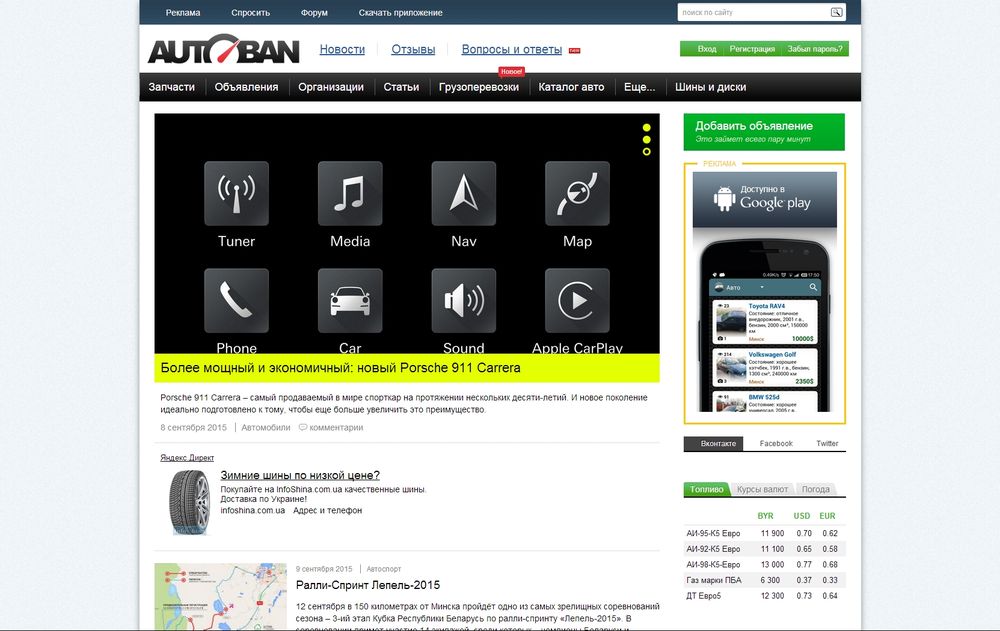
Task: Click Забыл пароль? link
Action: [x=814, y=49]
